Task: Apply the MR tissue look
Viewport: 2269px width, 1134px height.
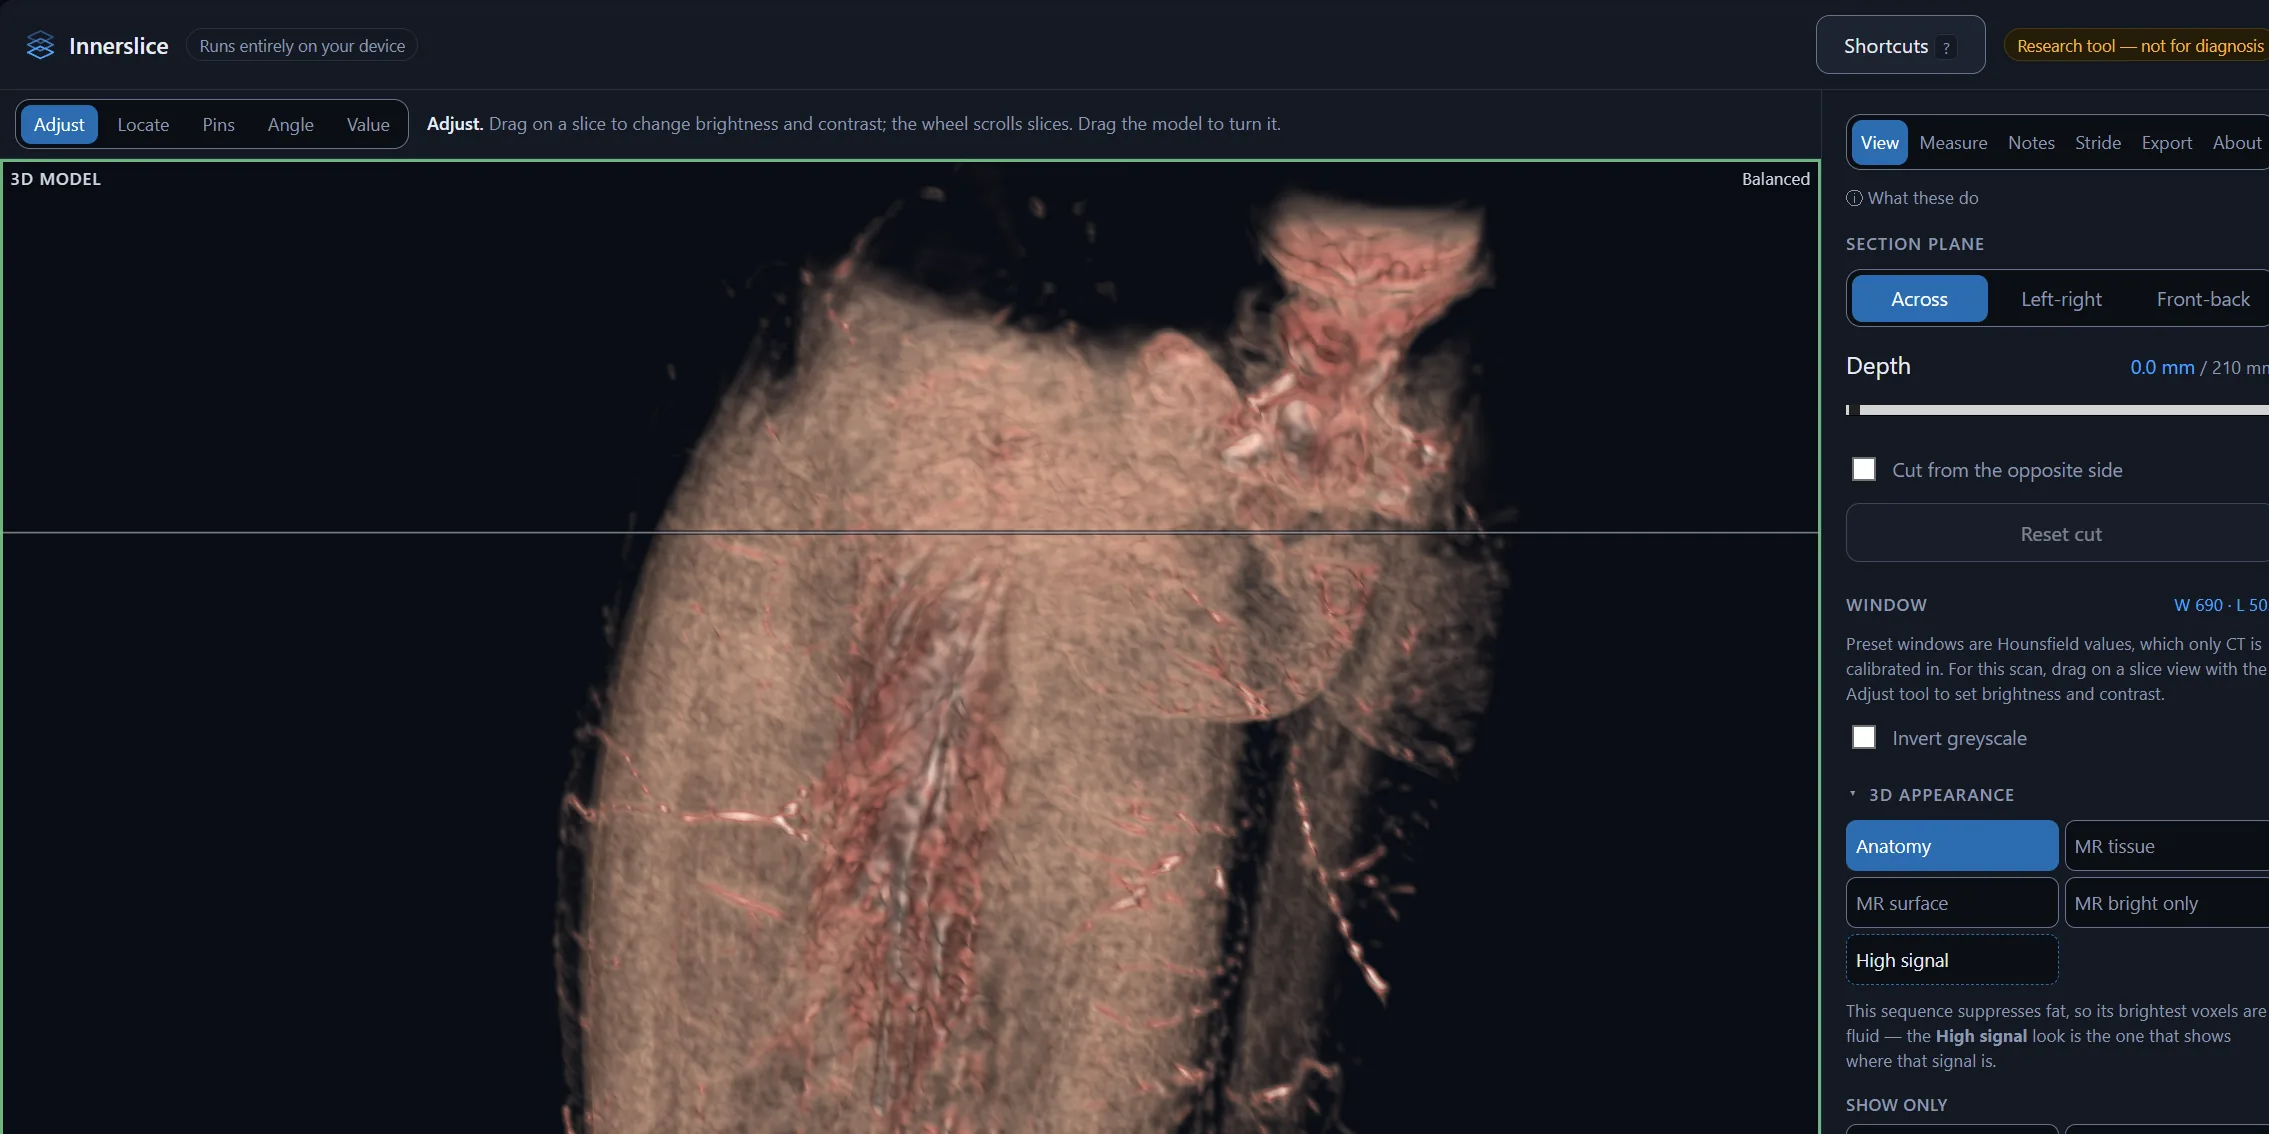Action: coord(2166,846)
